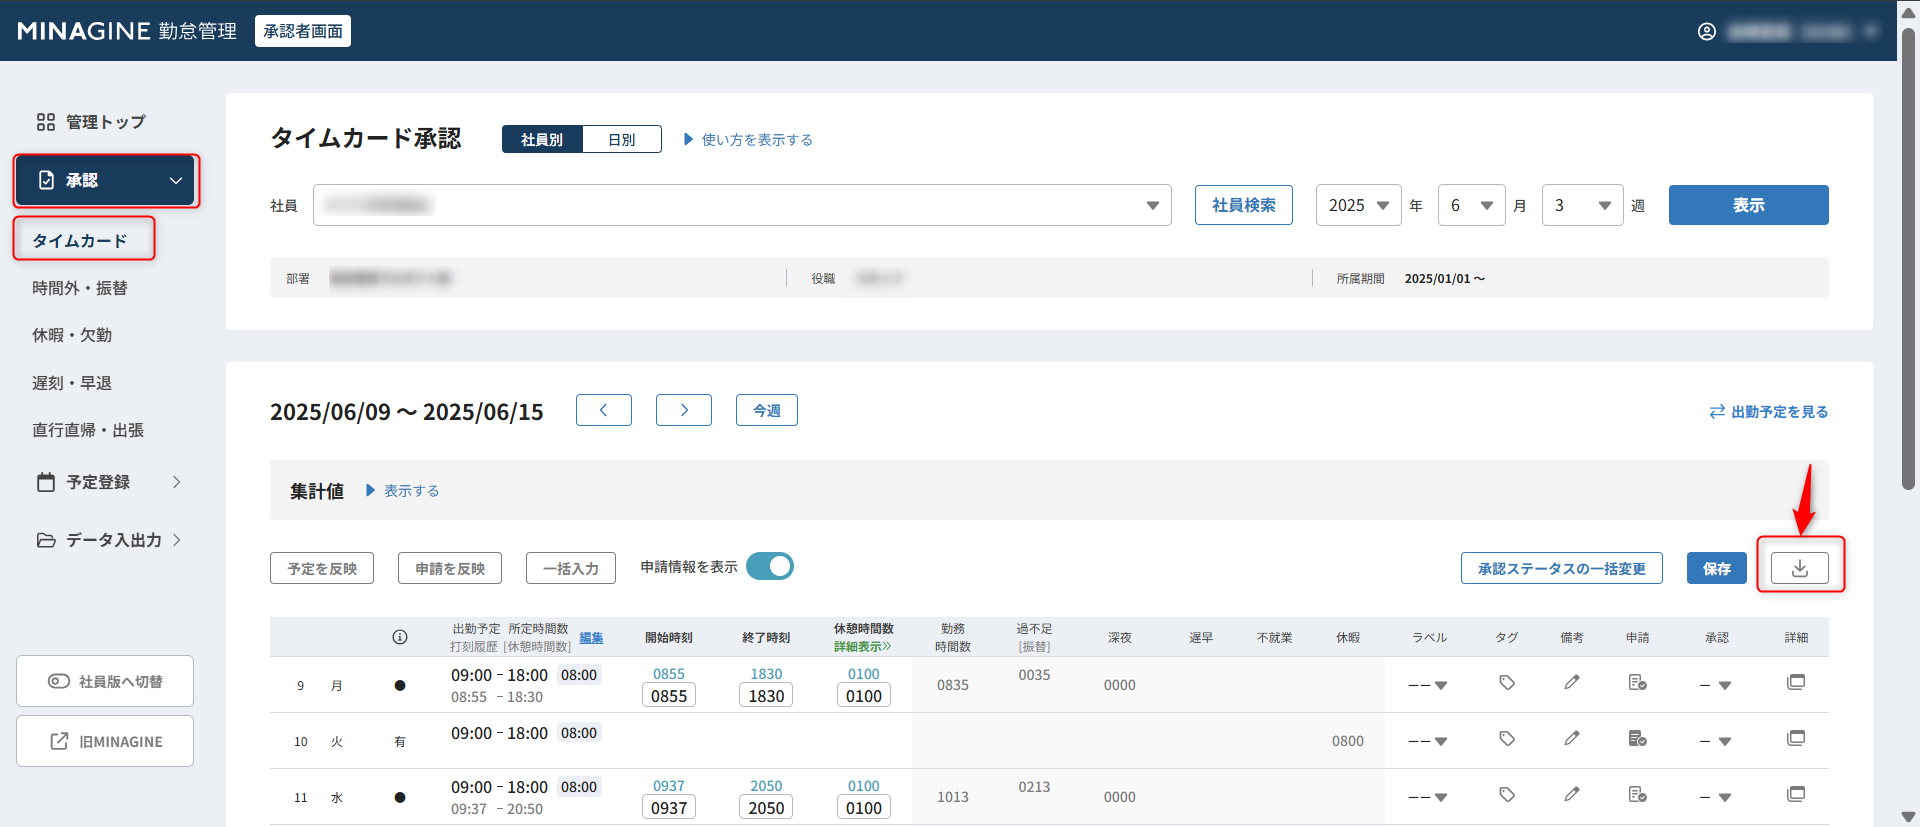
Task: Click the download icon button
Action: click(1799, 568)
